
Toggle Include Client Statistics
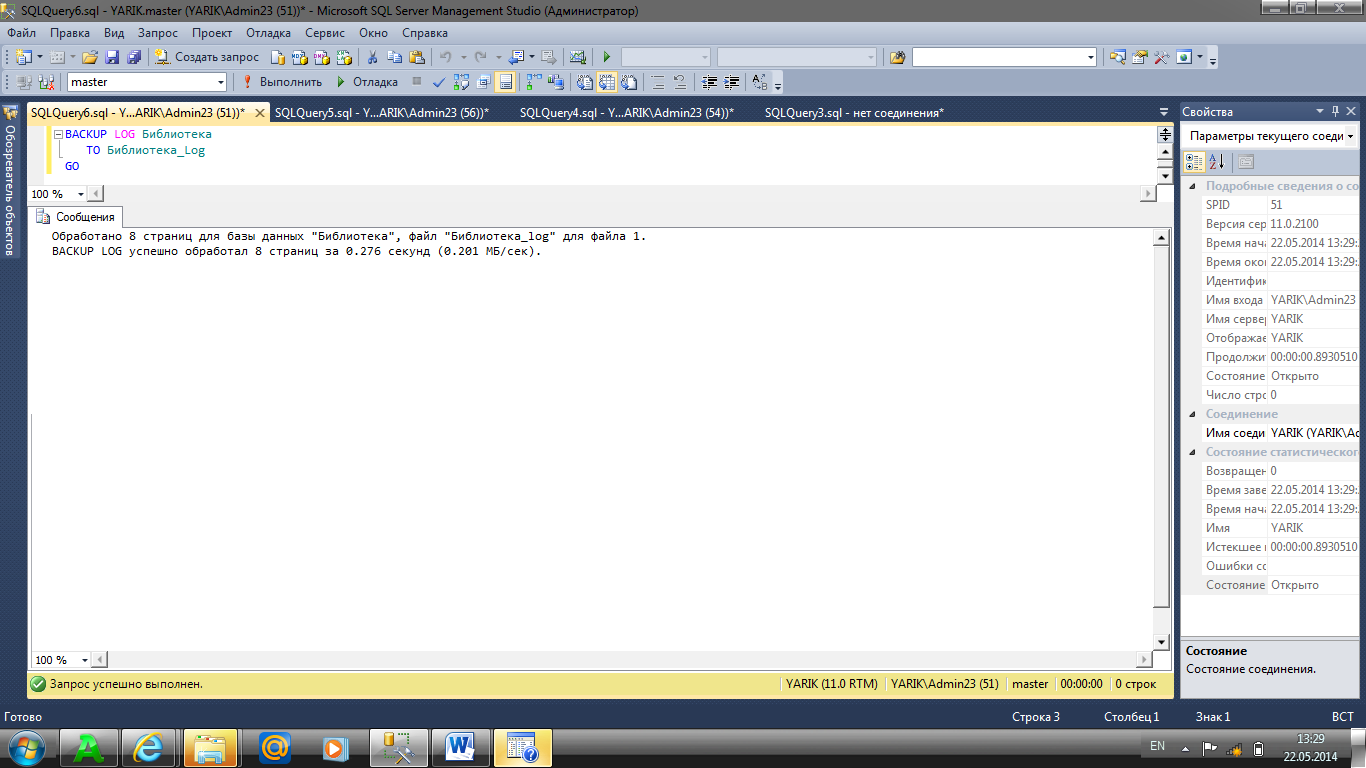pyautogui.click(x=556, y=82)
